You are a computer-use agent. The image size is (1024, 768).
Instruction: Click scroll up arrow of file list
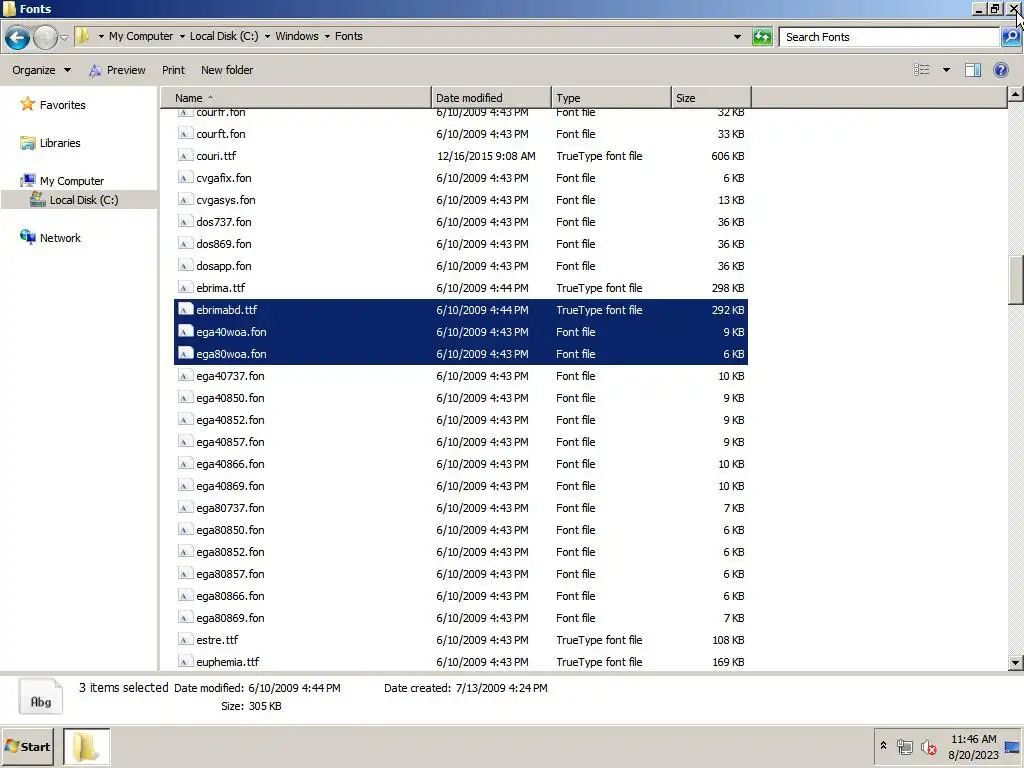pyautogui.click(x=1015, y=95)
